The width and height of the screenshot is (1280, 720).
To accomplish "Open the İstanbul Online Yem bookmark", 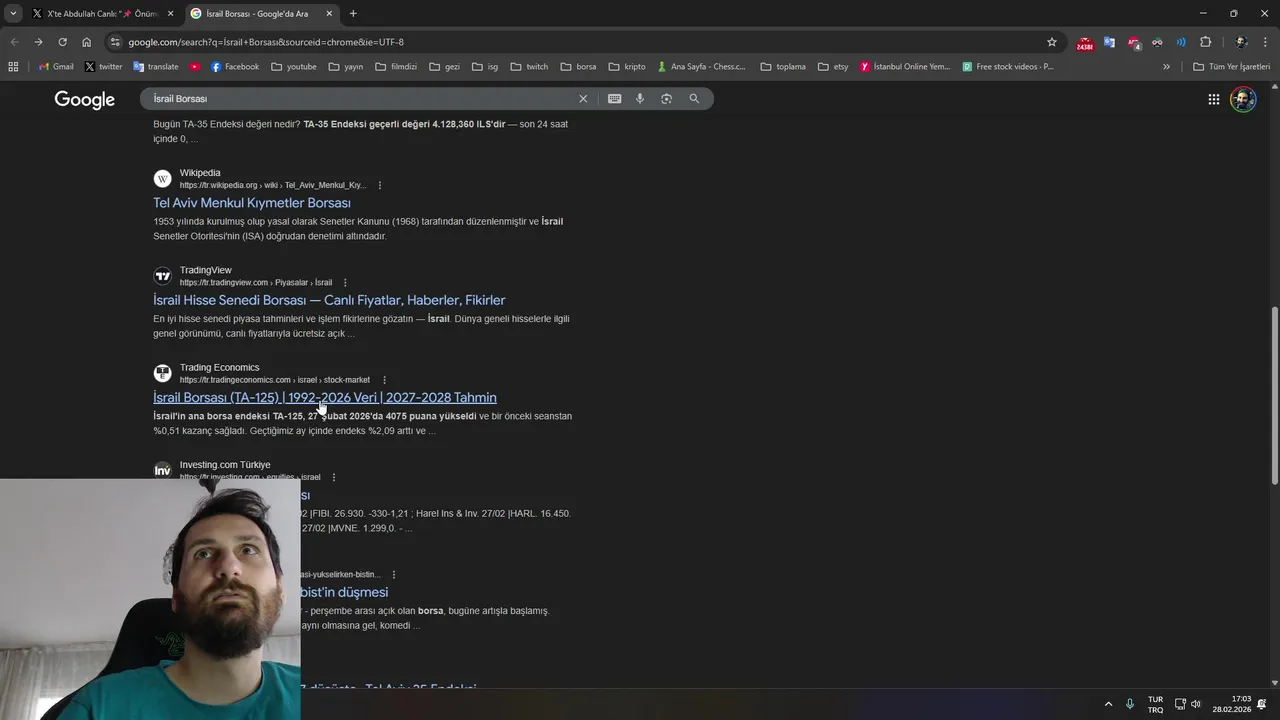I will (x=905, y=67).
